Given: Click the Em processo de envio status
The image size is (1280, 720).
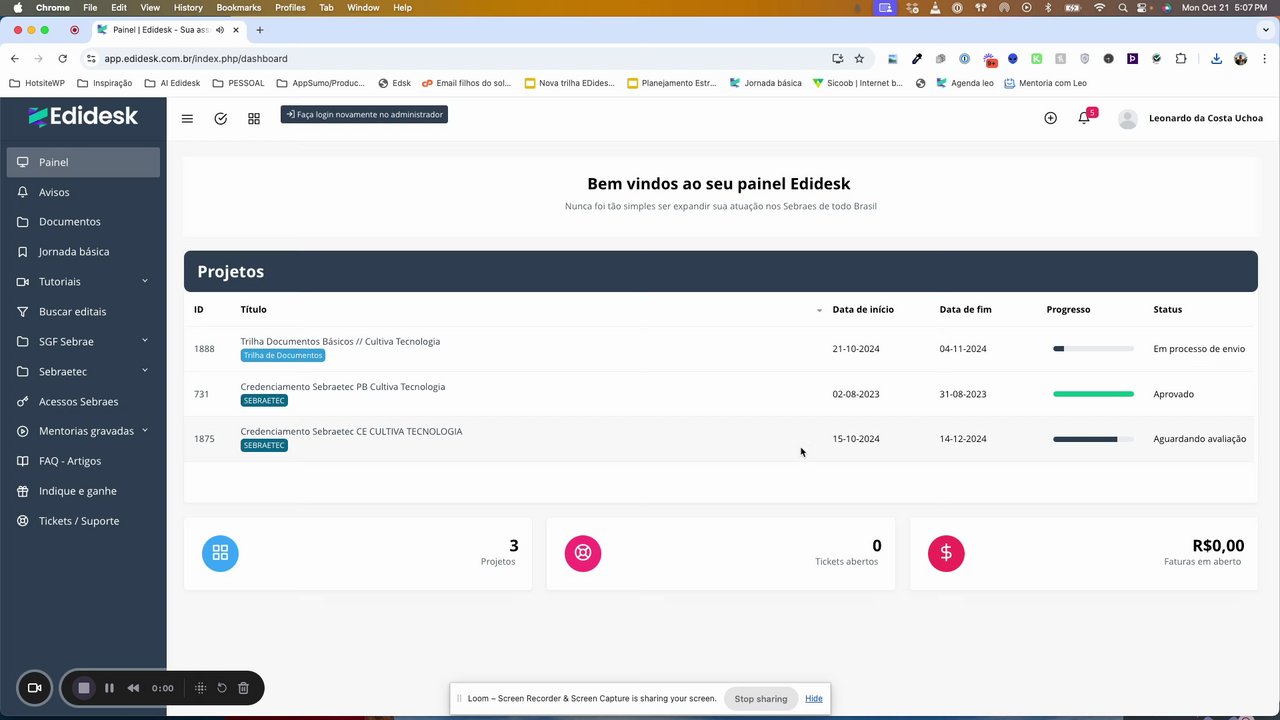Looking at the screenshot, I should 1199,349.
